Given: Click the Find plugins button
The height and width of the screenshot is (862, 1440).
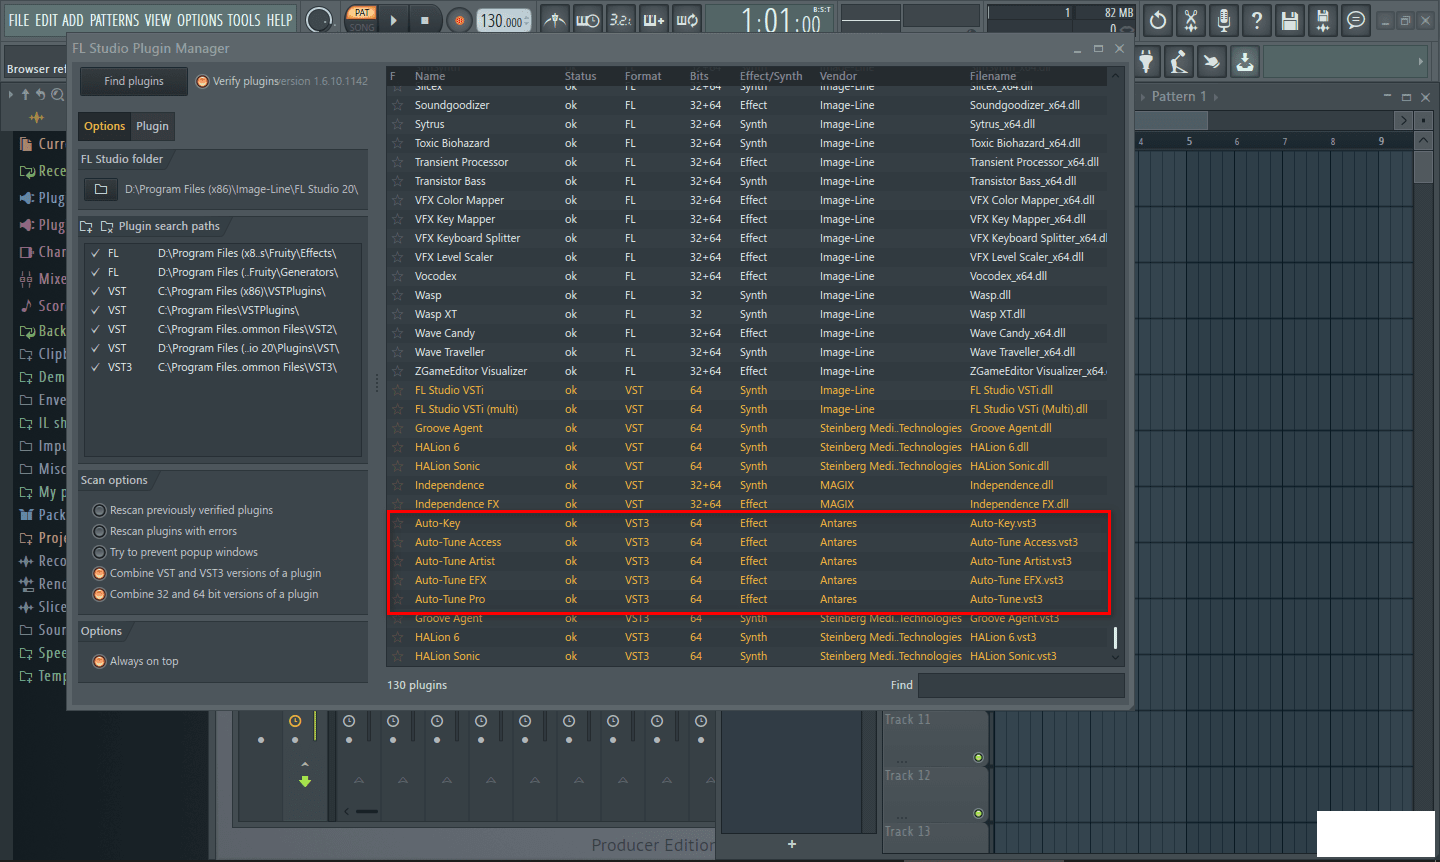Looking at the screenshot, I should [x=134, y=81].
